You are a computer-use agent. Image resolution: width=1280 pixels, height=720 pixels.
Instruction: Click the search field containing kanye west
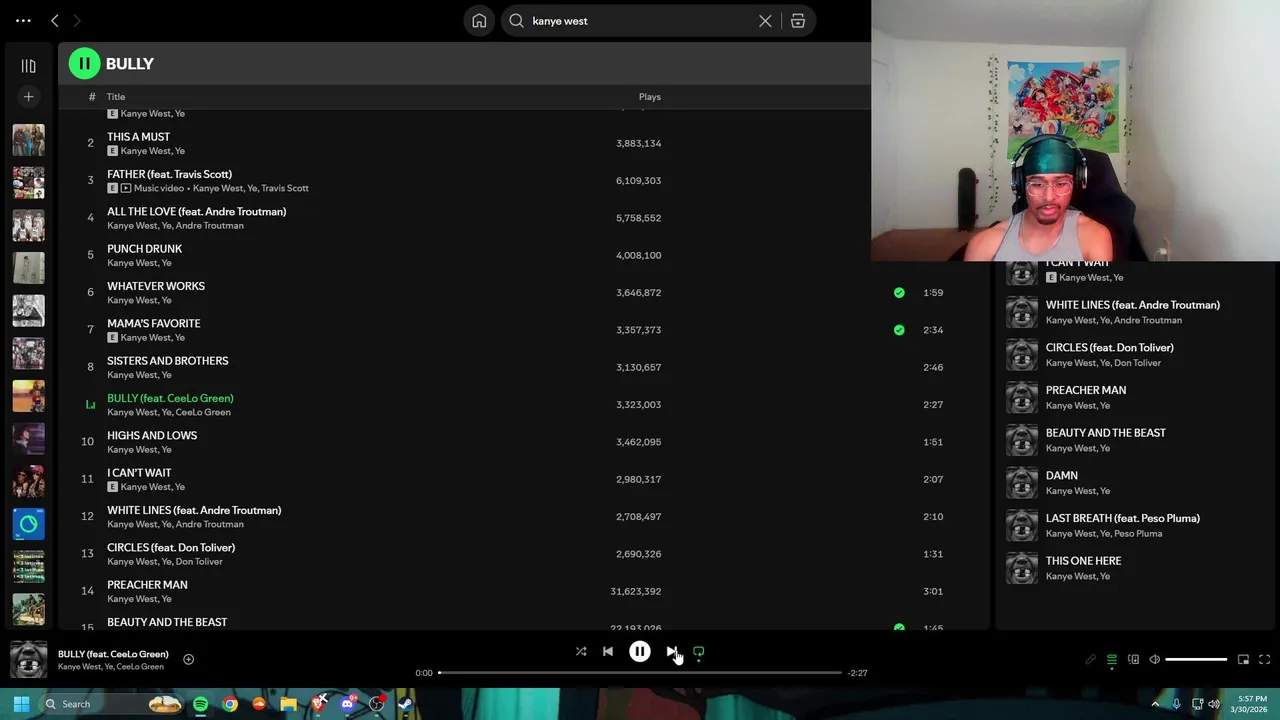[640, 20]
